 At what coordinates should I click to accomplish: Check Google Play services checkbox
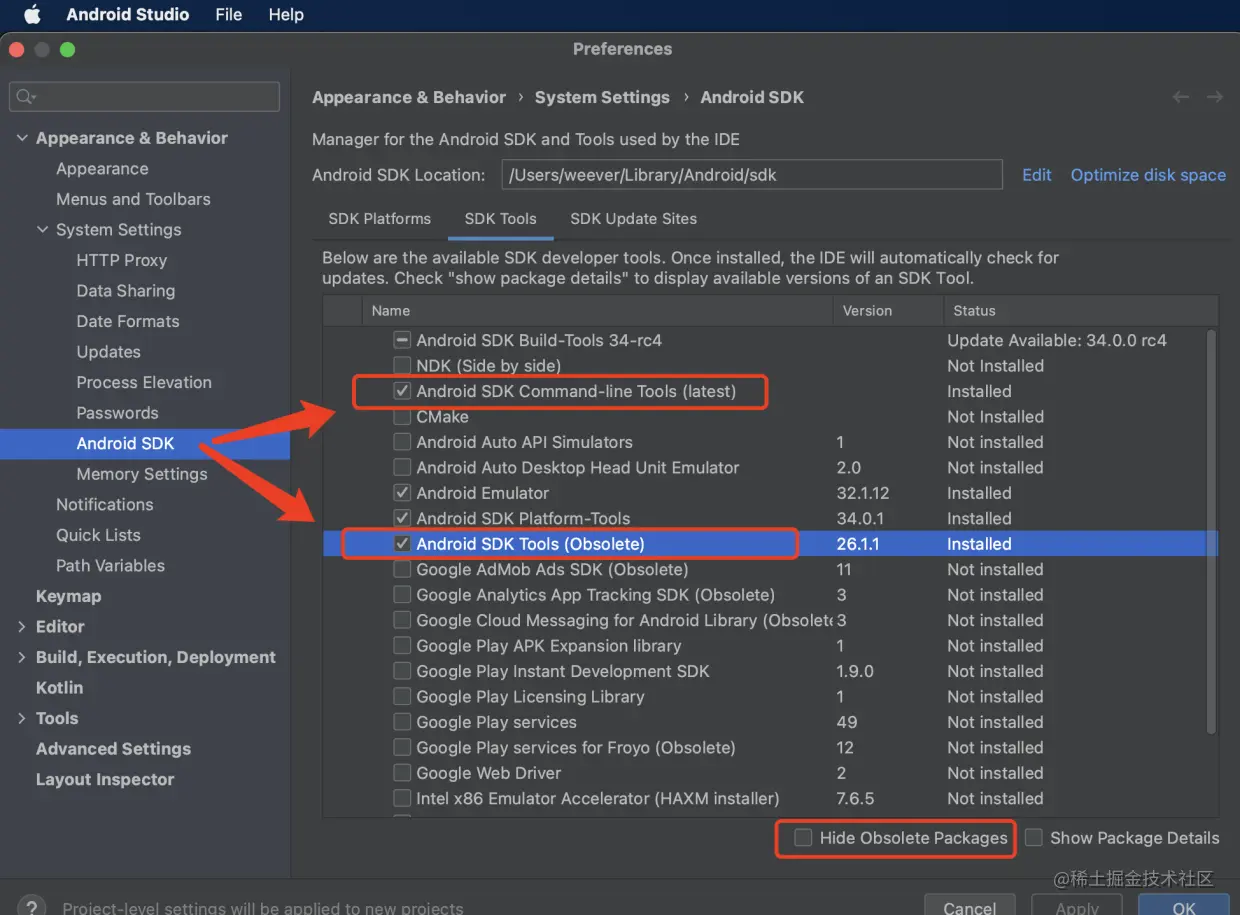coord(402,722)
